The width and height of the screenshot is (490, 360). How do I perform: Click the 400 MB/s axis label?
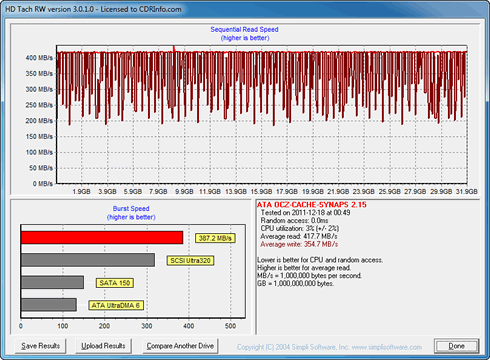[x=39, y=58]
